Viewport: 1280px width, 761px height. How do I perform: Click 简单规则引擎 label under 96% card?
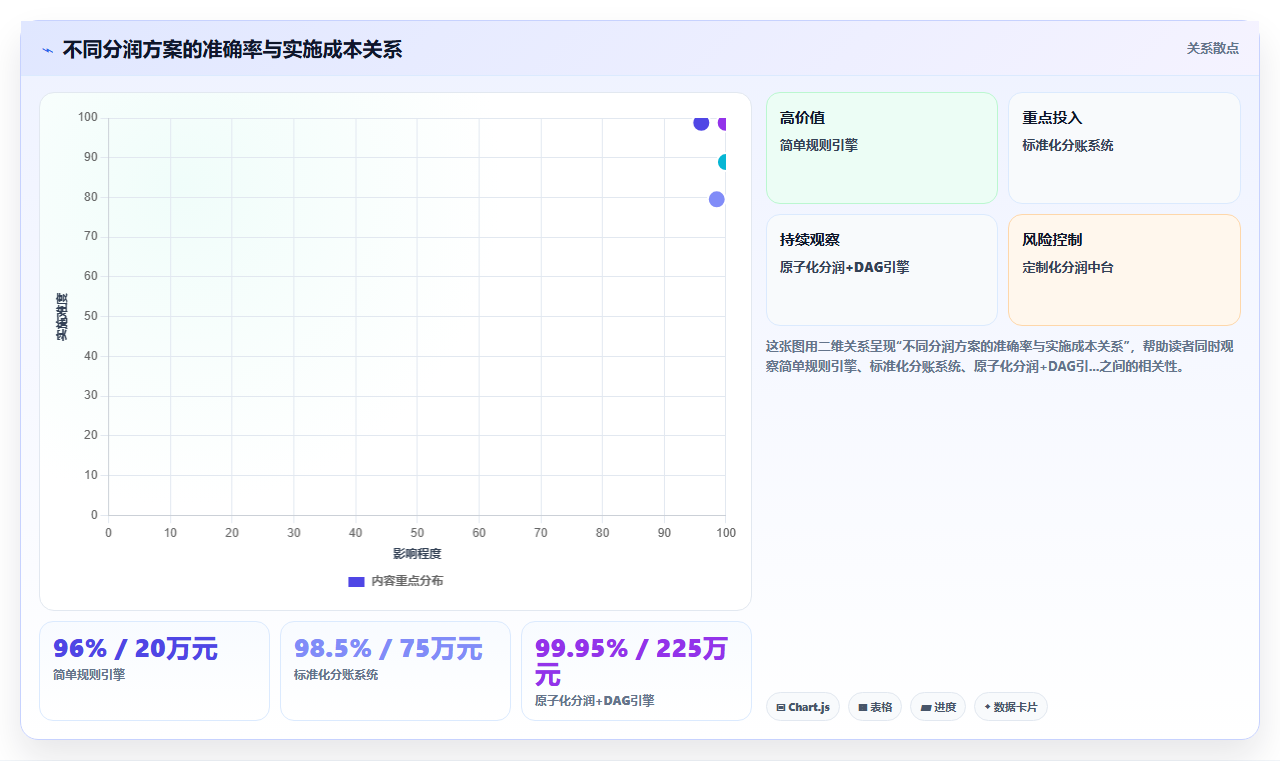click(89, 675)
